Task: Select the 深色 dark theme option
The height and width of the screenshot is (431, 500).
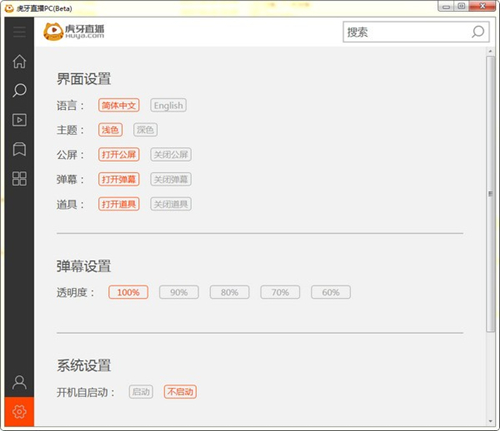Action: (x=145, y=130)
